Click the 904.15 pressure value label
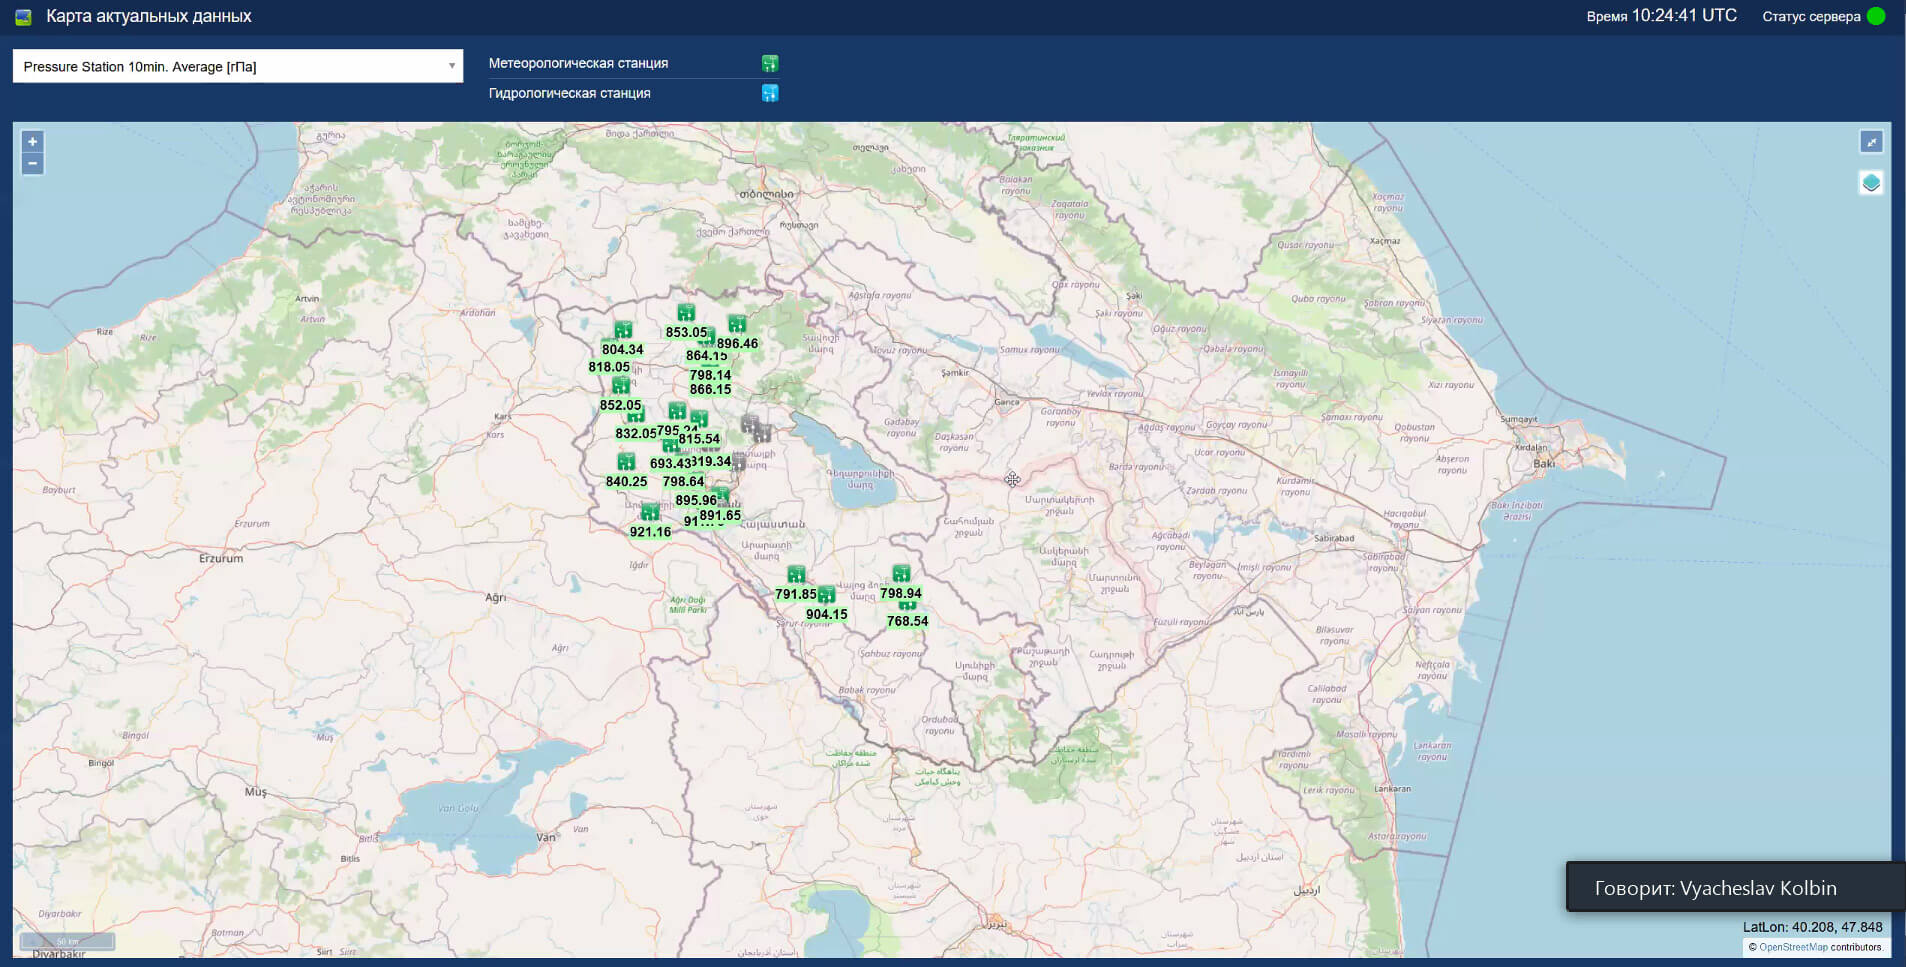The width and height of the screenshot is (1906, 967). pos(826,615)
